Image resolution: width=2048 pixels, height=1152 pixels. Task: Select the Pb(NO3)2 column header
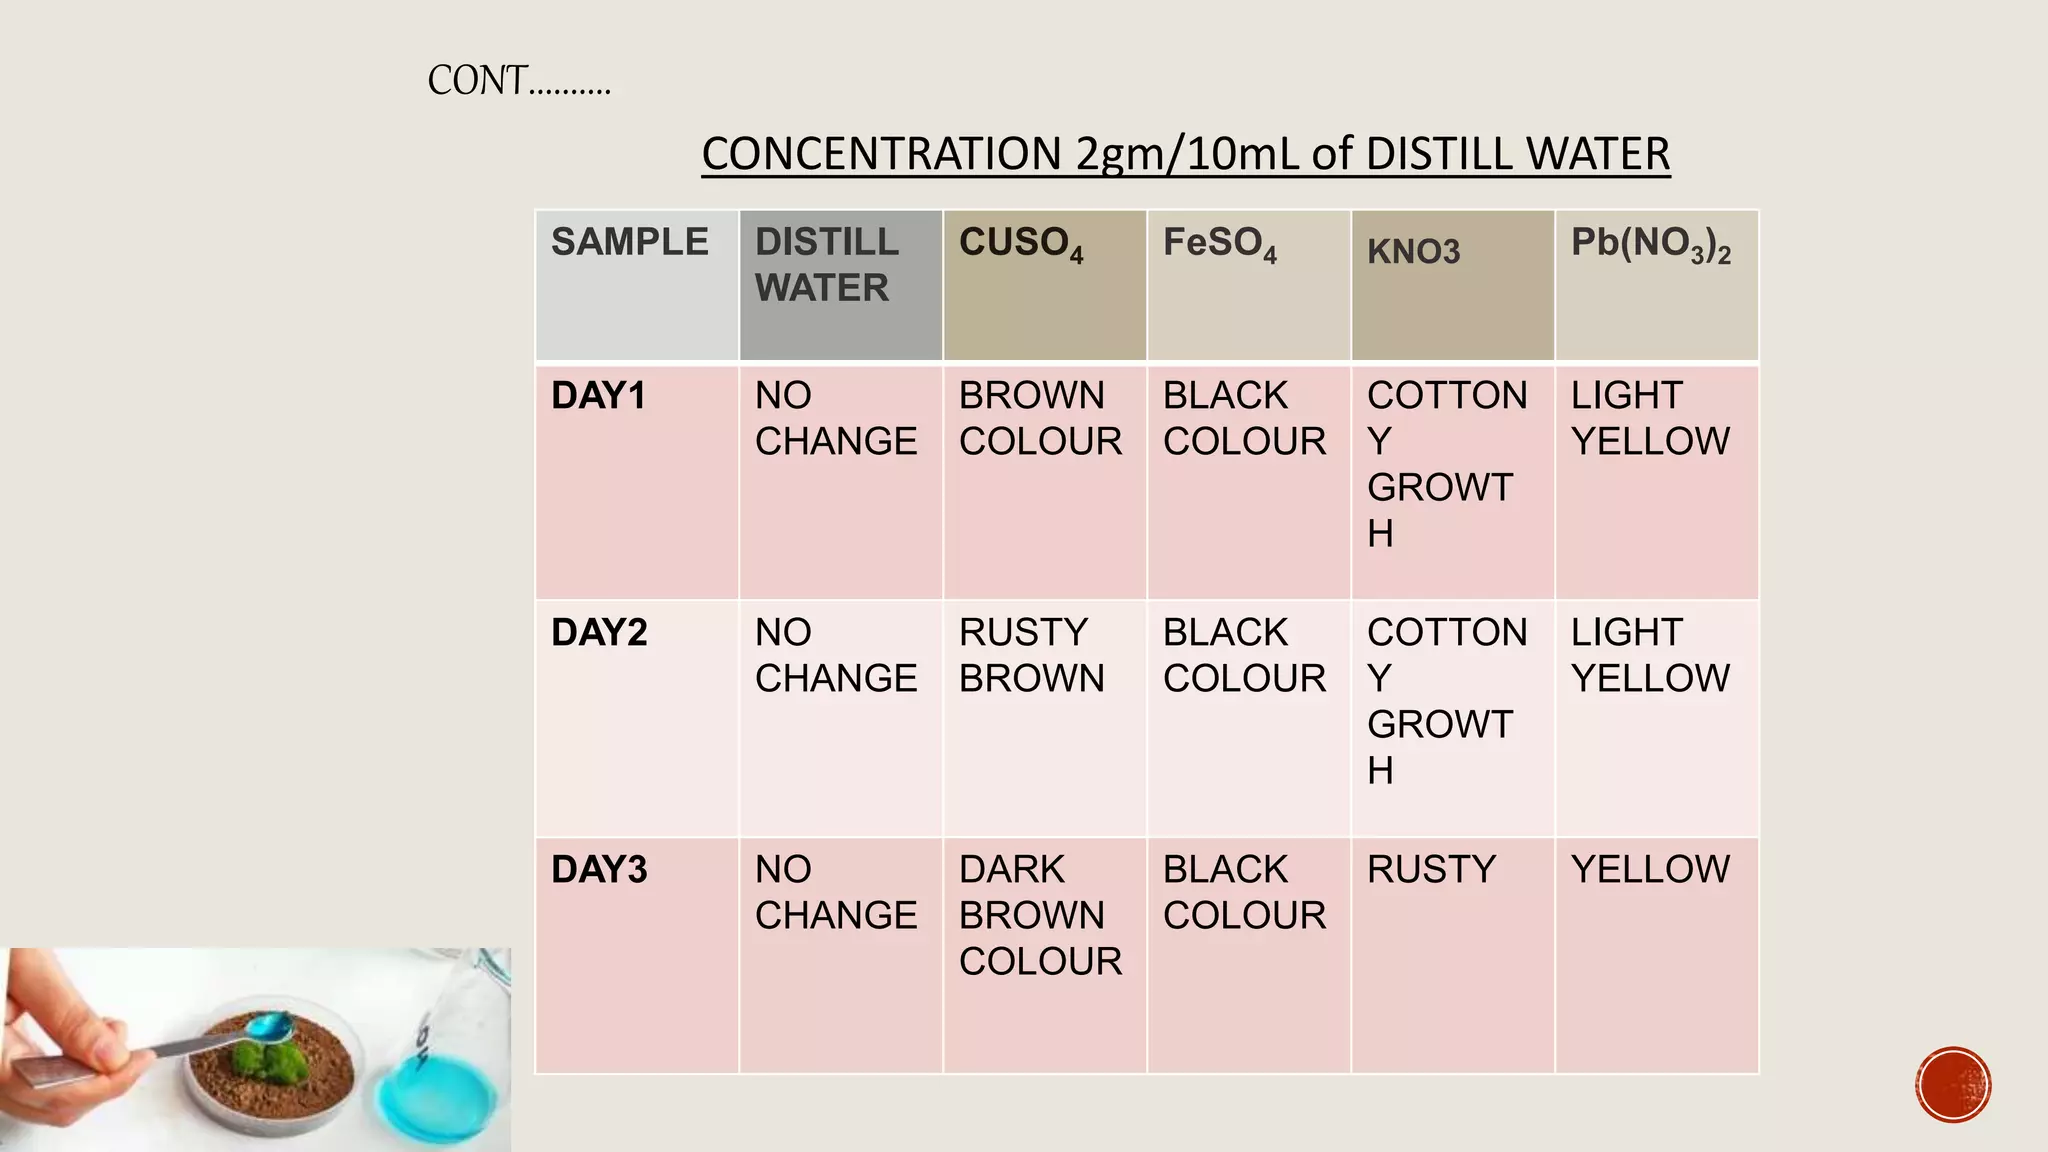[1656, 285]
